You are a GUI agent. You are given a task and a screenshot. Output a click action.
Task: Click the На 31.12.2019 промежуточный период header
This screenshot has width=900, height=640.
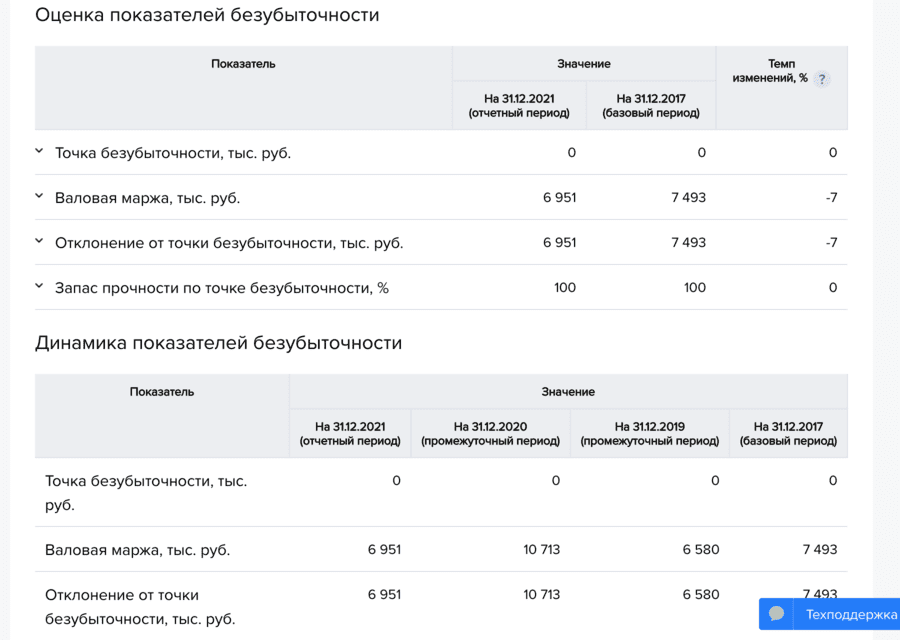tap(650, 434)
